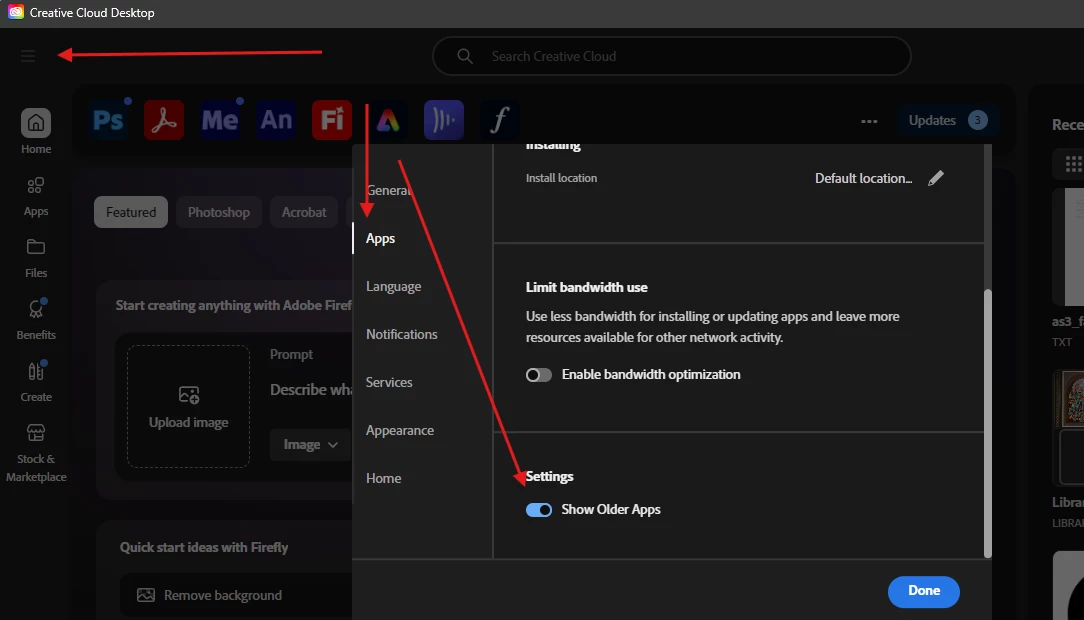Click the 'Default location...' text
The image size is (1084, 620).
[863, 178]
